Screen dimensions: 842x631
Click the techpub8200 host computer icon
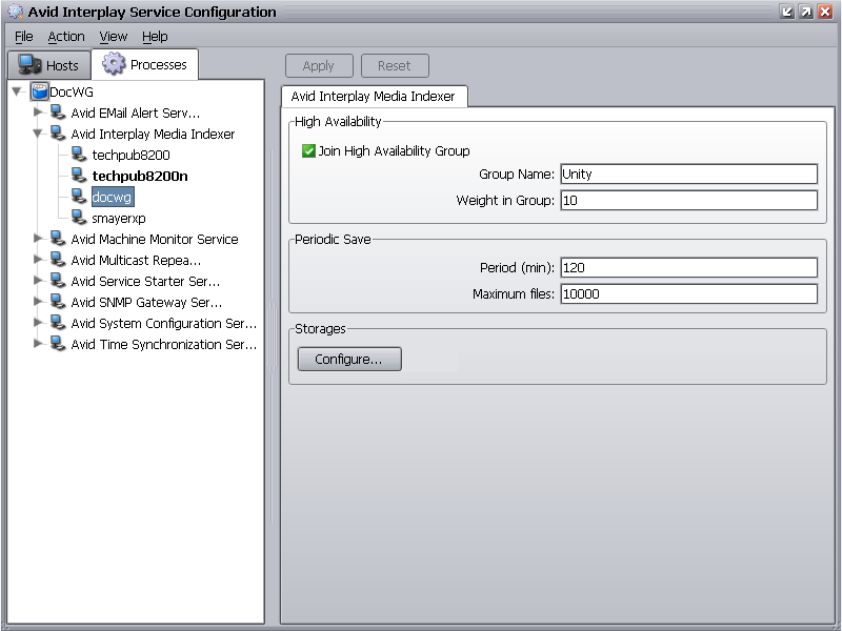(x=79, y=154)
